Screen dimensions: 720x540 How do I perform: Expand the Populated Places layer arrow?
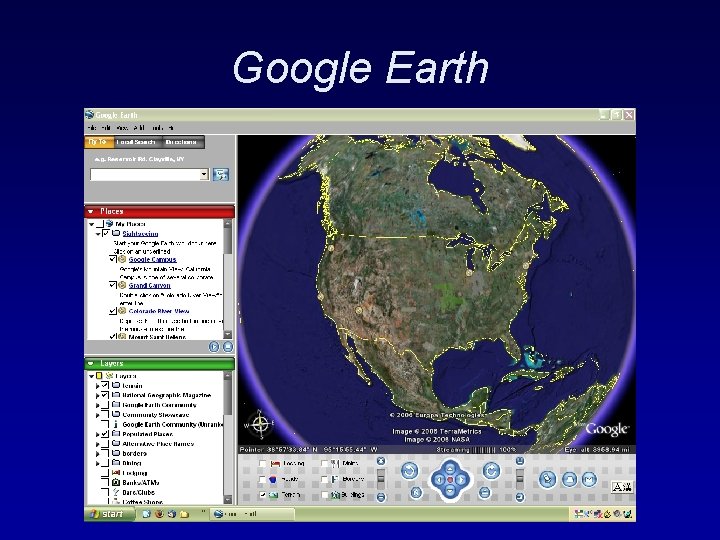pos(97,434)
